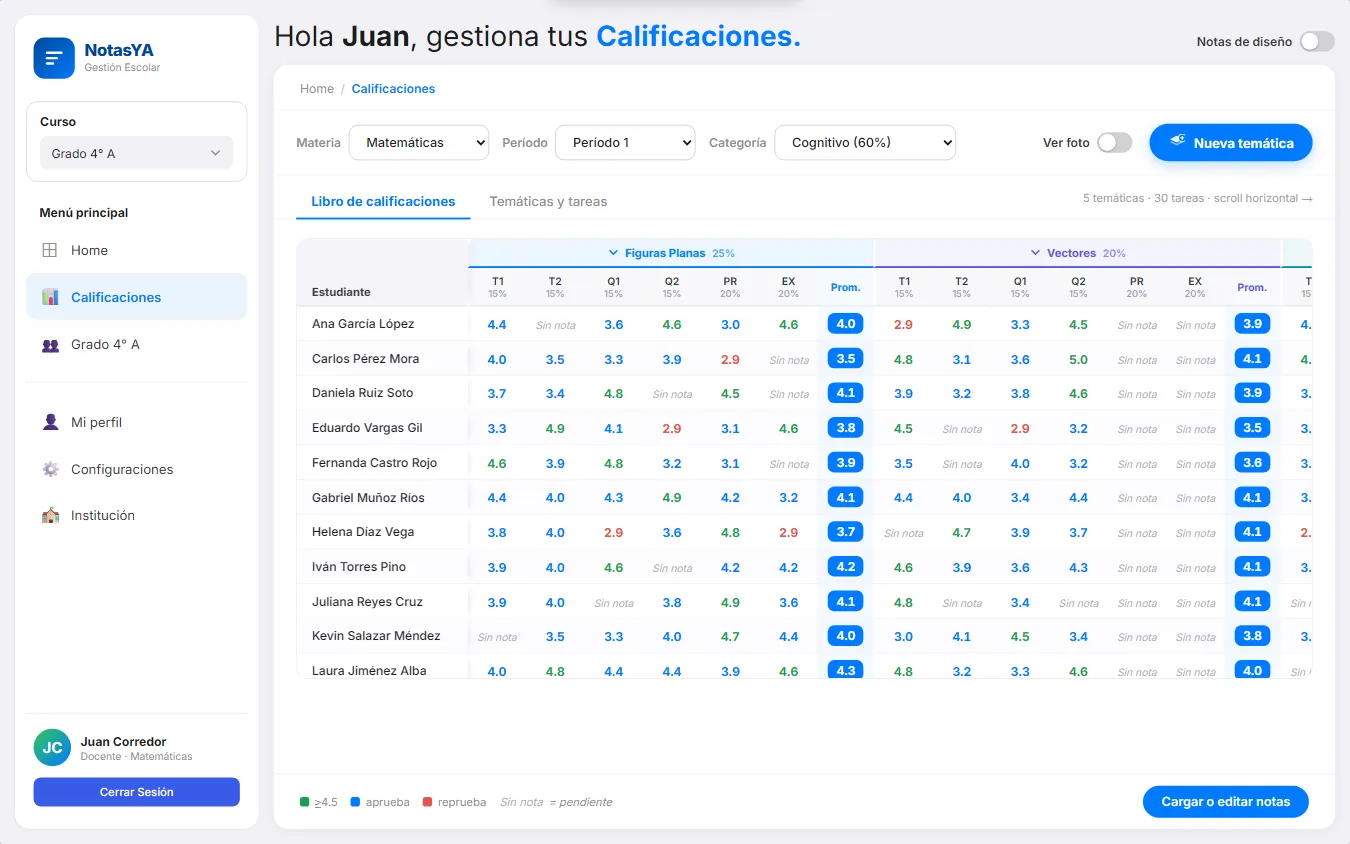Screen dimensions: 1350x844
Task: Click the student name Kevin Salazar Méndez
Action: tap(376, 636)
